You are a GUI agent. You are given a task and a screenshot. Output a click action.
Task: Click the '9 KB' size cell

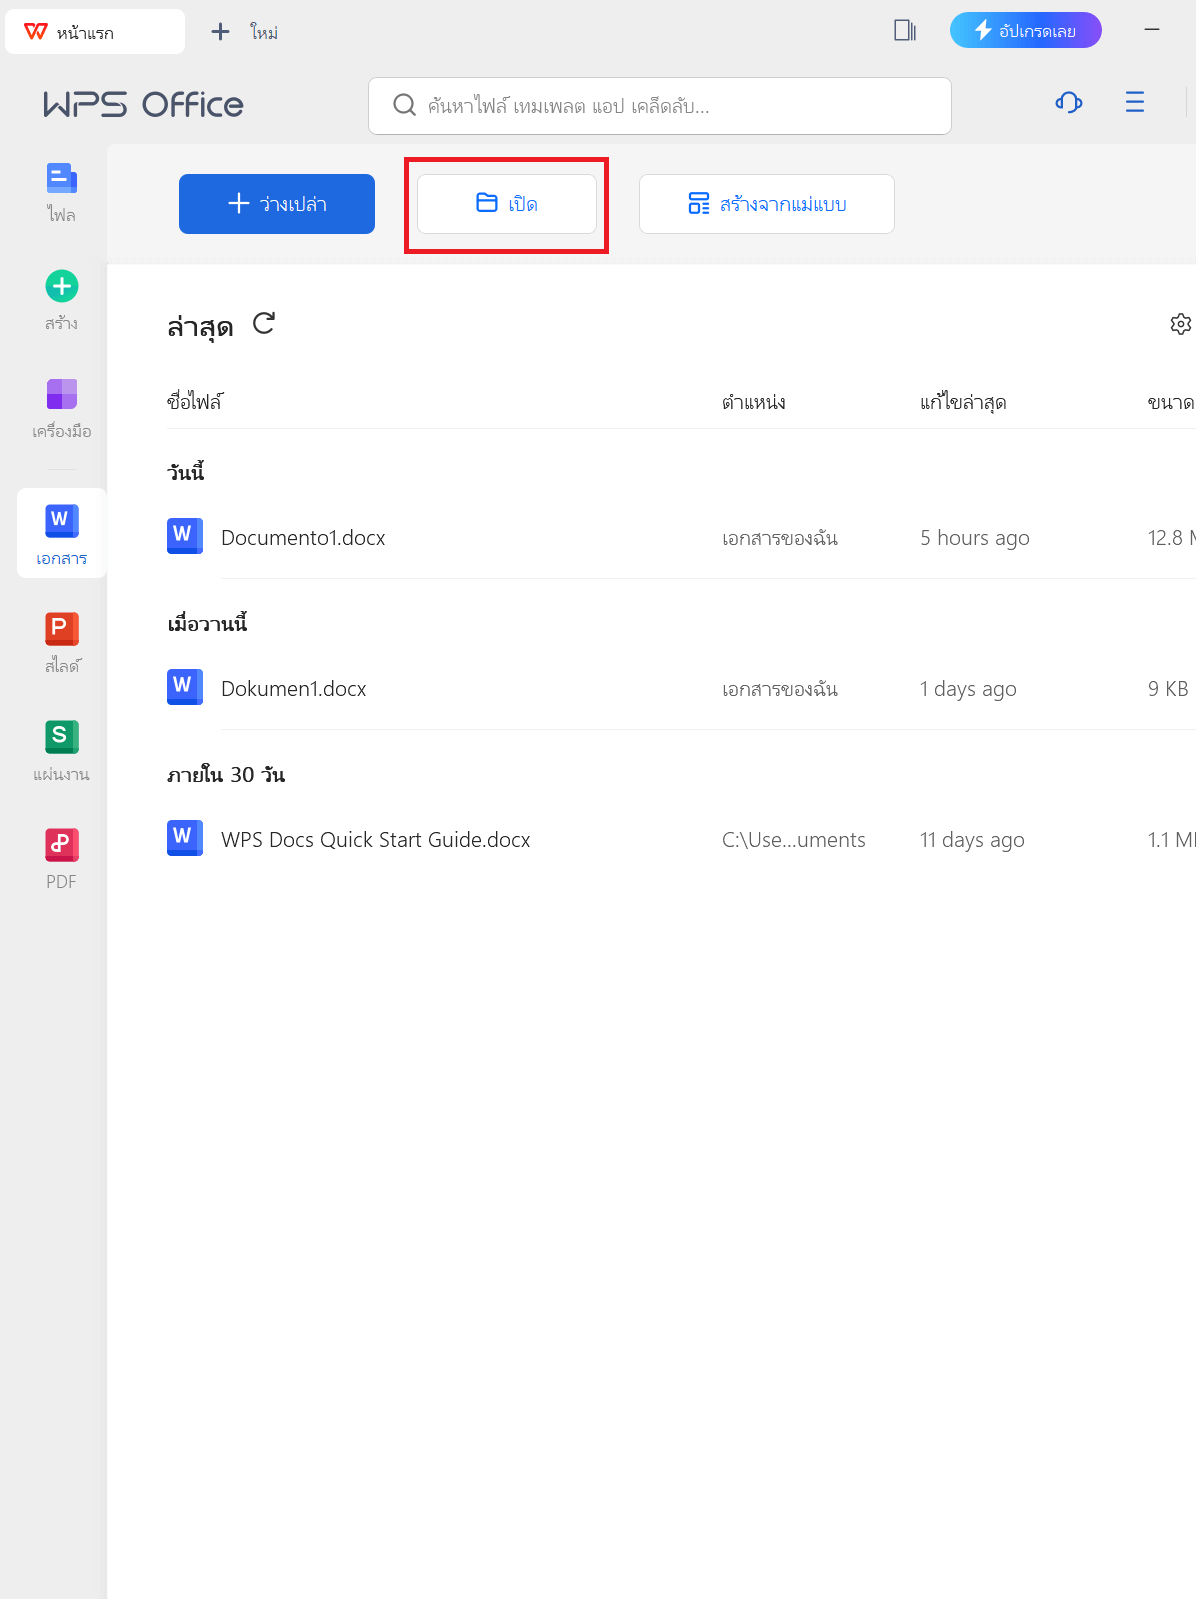pos(1168,689)
